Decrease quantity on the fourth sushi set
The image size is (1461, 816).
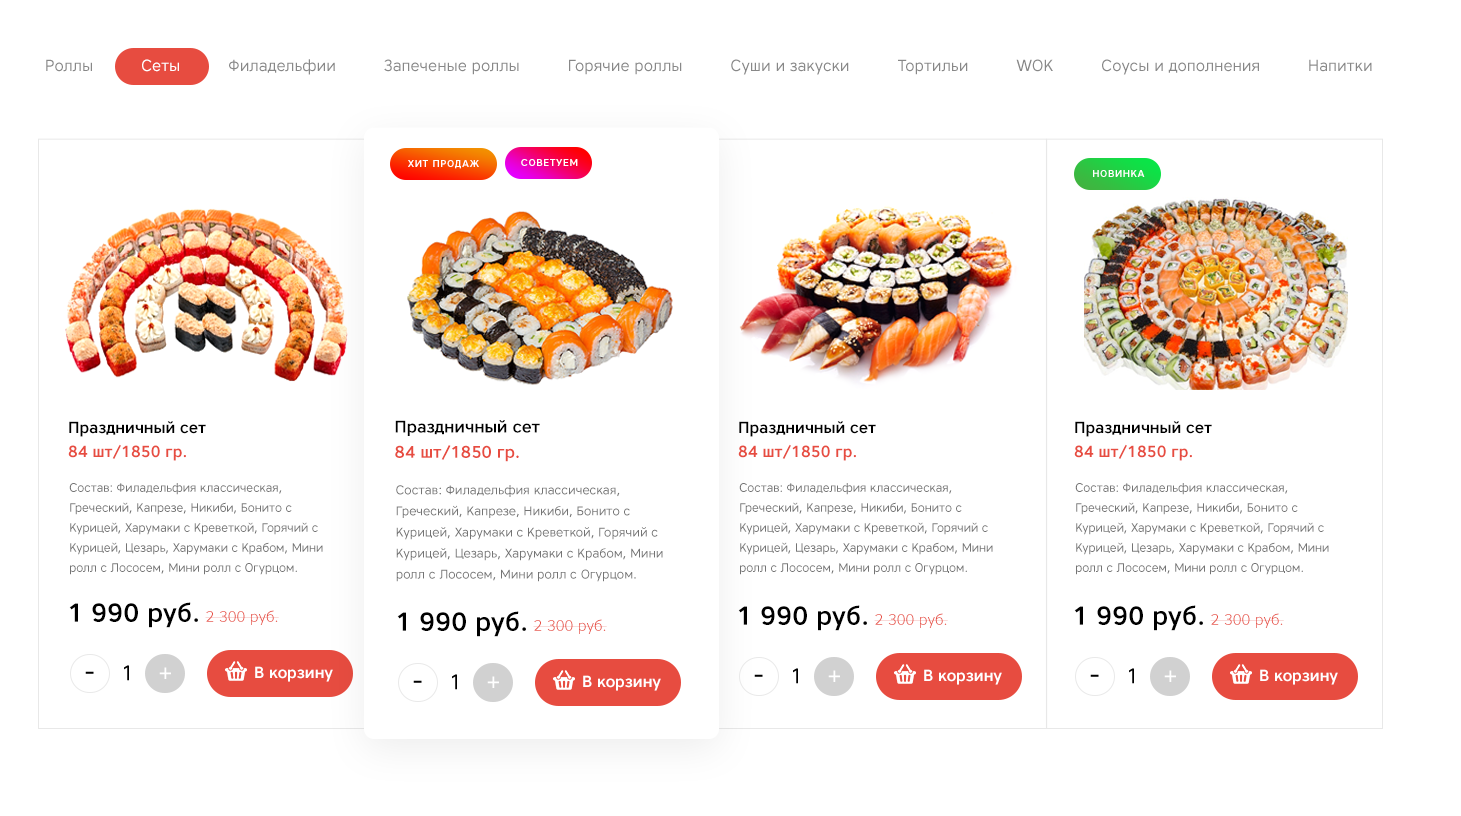1095,677
